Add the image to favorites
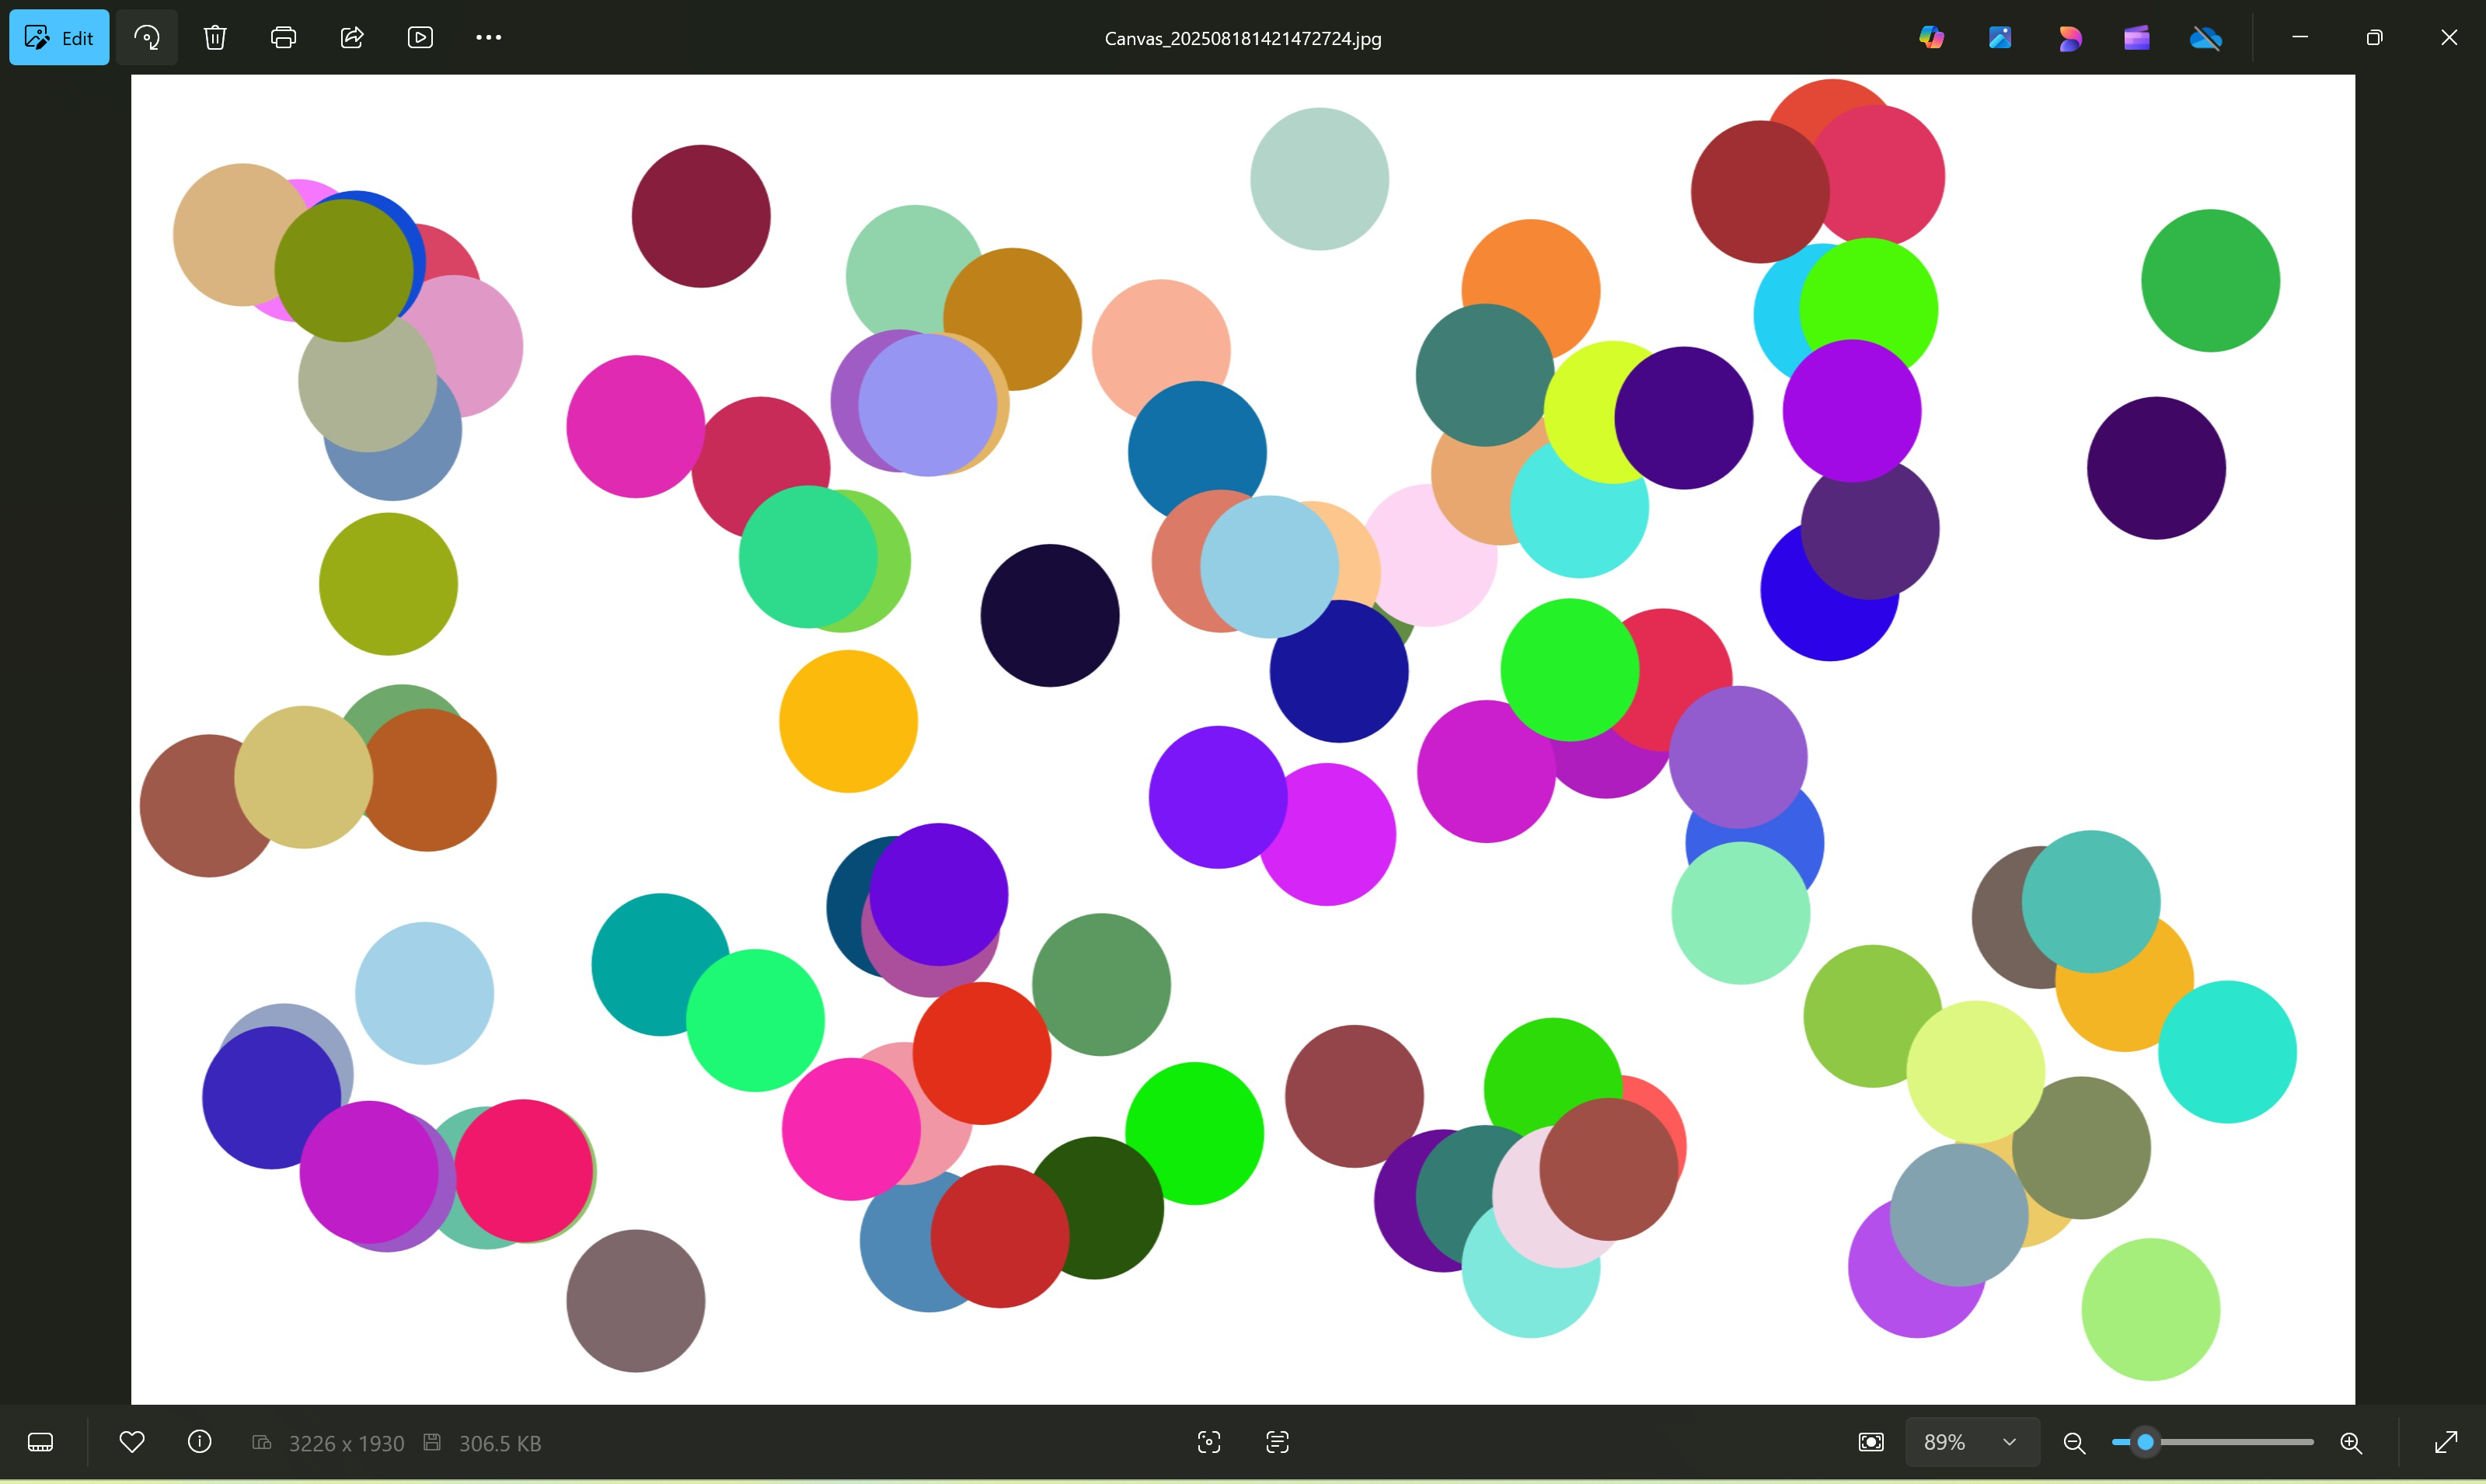The width and height of the screenshot is (2486, 1484). (x=132, y=1442)
